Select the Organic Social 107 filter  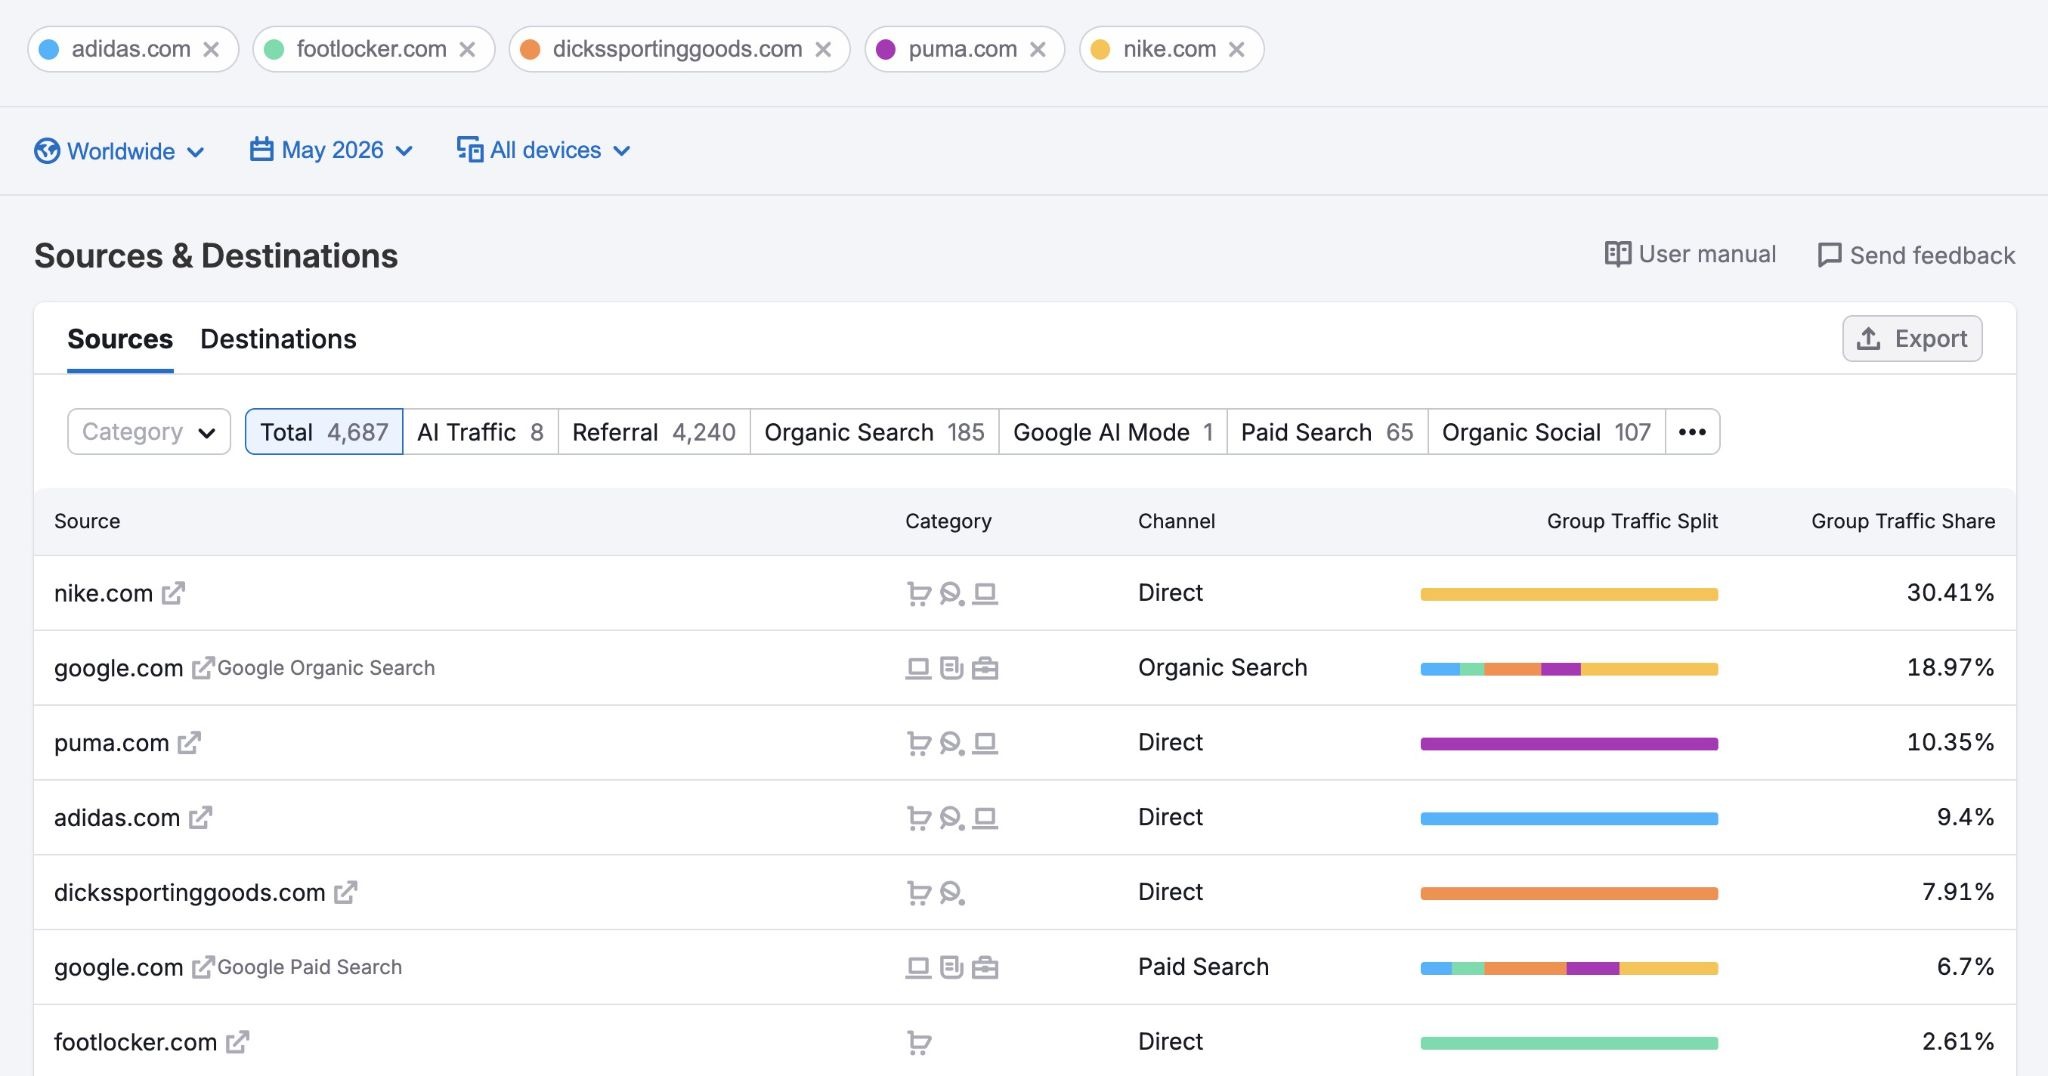[x=1546, y=432]
